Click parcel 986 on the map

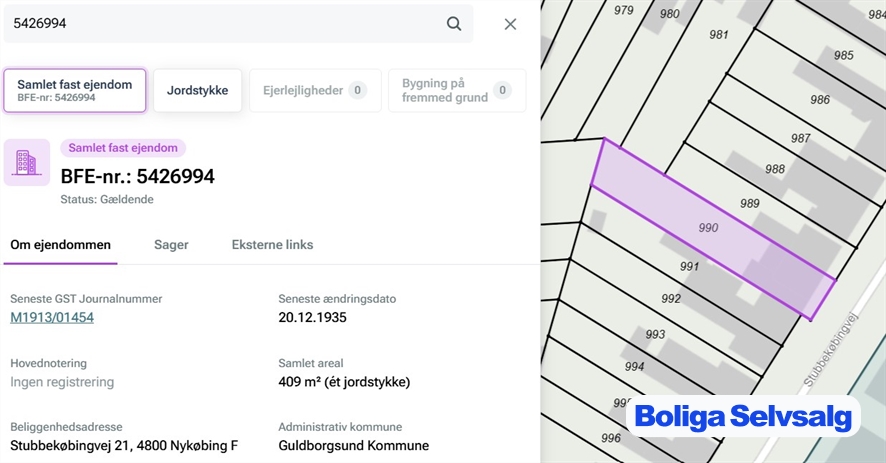click(x=820, y=100)
